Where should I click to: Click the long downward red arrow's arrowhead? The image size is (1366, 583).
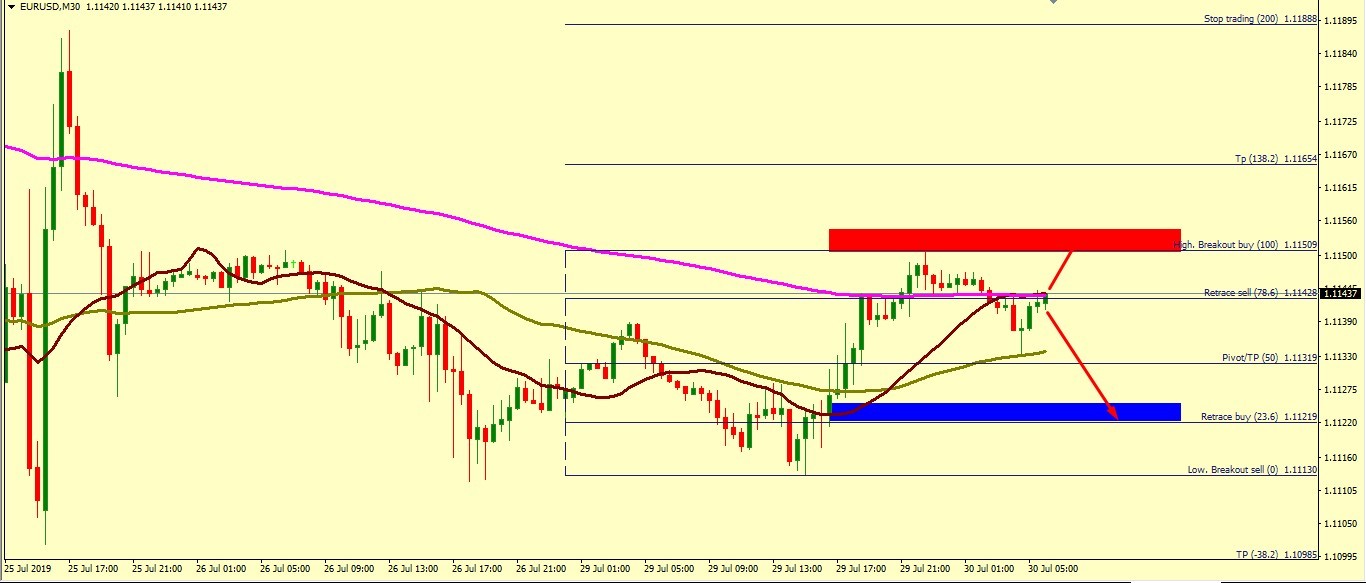point(1112,412)
